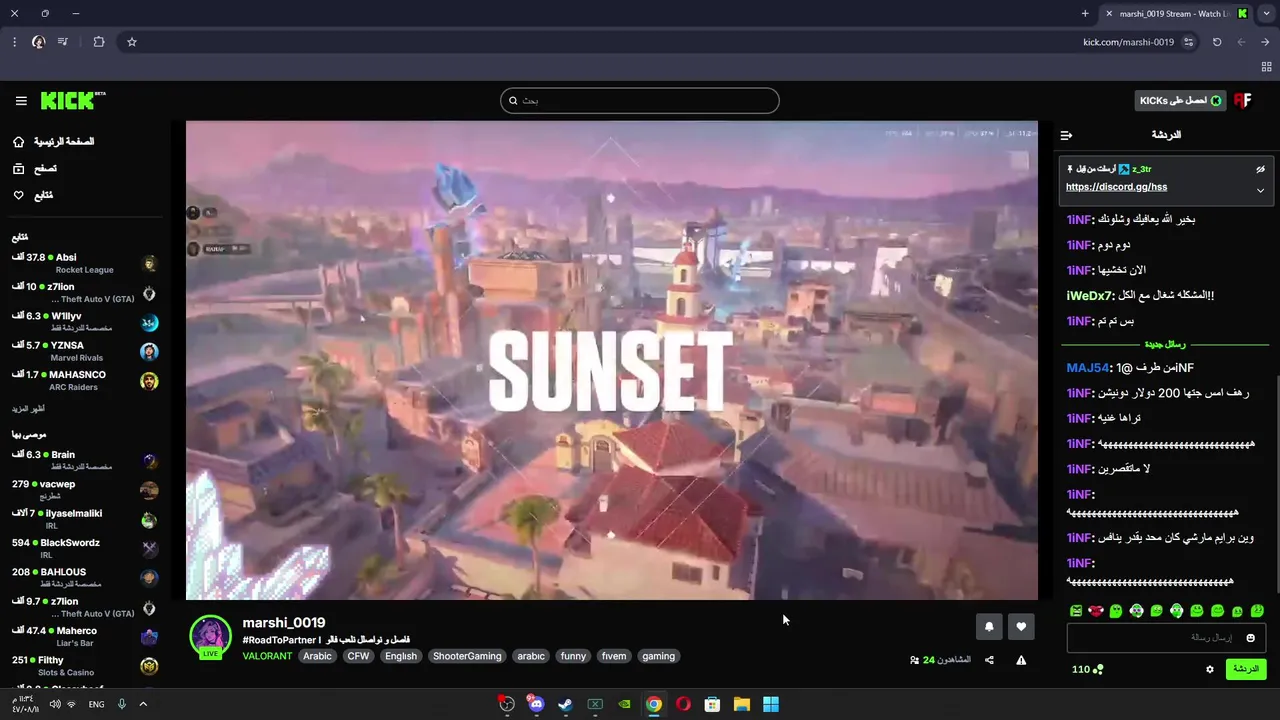Open Discord from the taskbar
Screen dimensions: 1280x720
click(x=536, y=704)
